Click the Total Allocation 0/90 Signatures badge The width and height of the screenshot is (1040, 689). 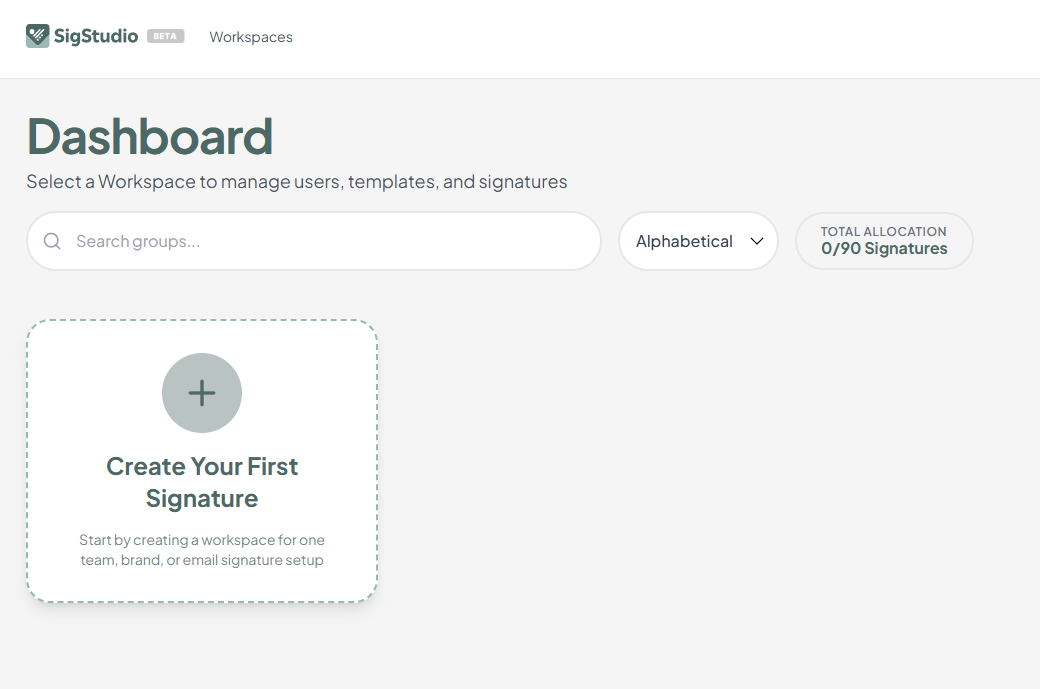[x=884, y=241]
